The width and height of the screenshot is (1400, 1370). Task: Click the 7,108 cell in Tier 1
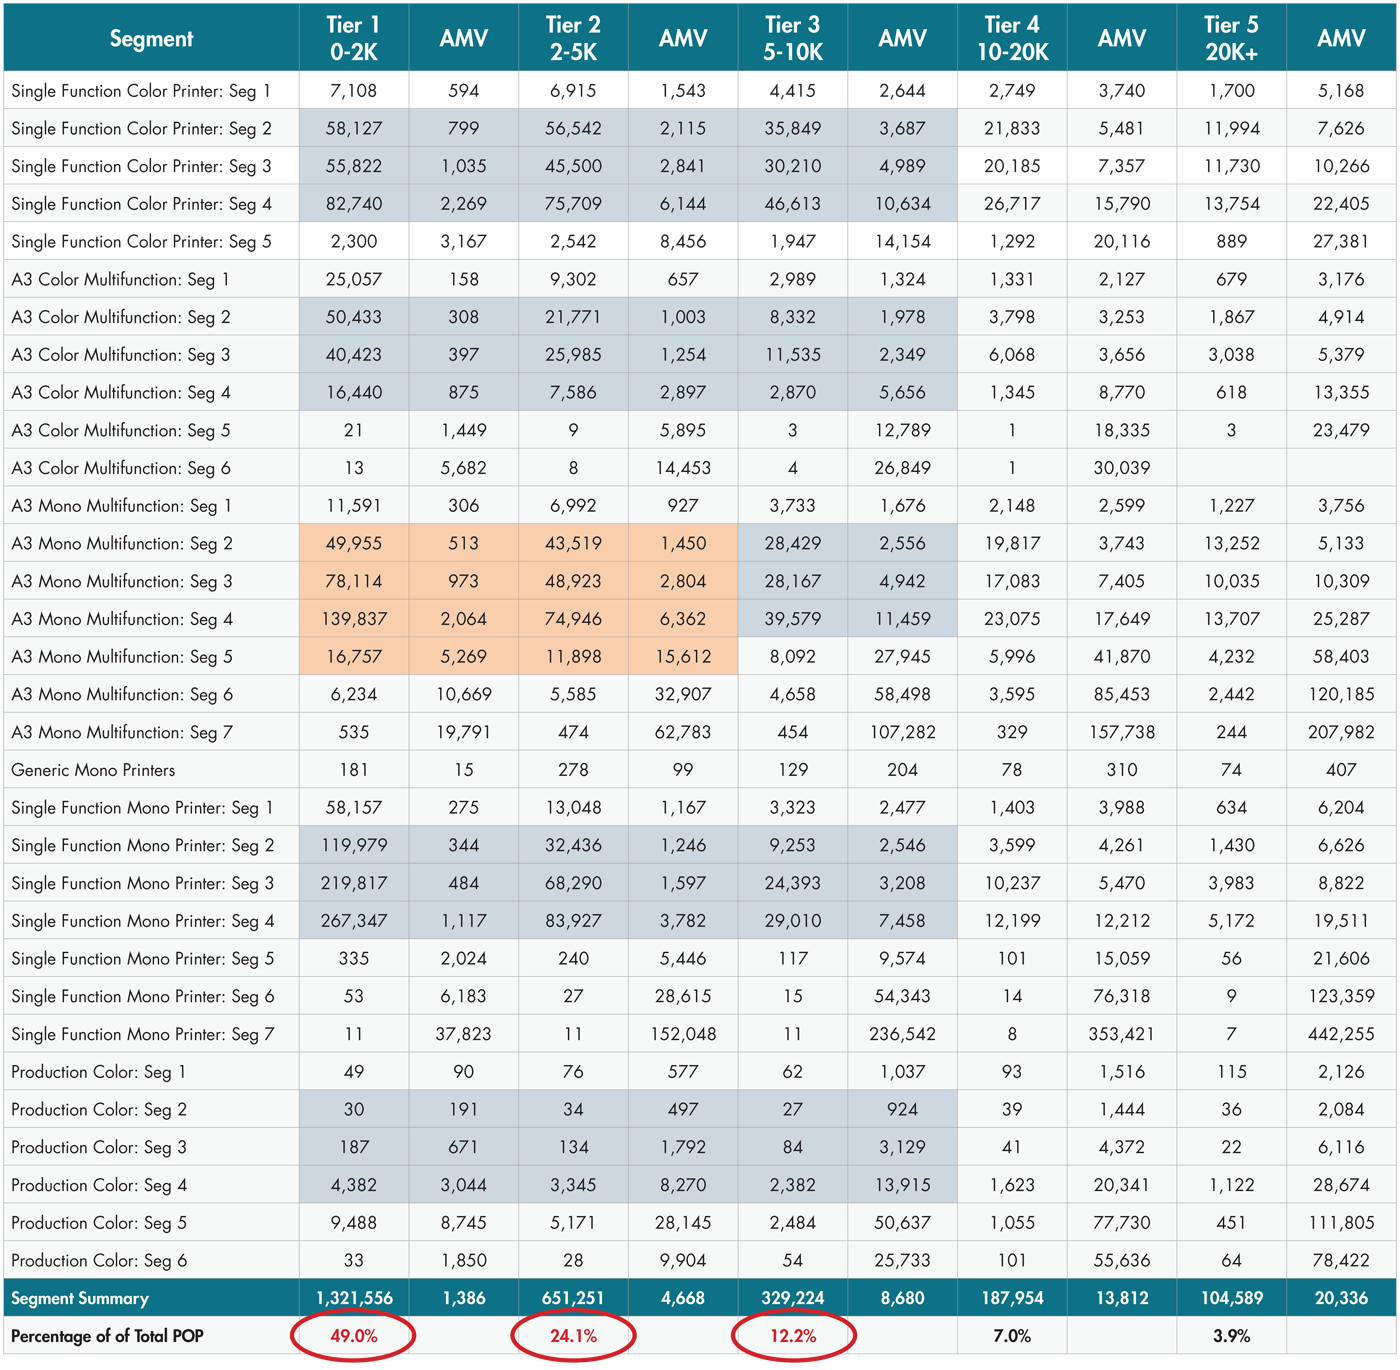coord(354,91)
